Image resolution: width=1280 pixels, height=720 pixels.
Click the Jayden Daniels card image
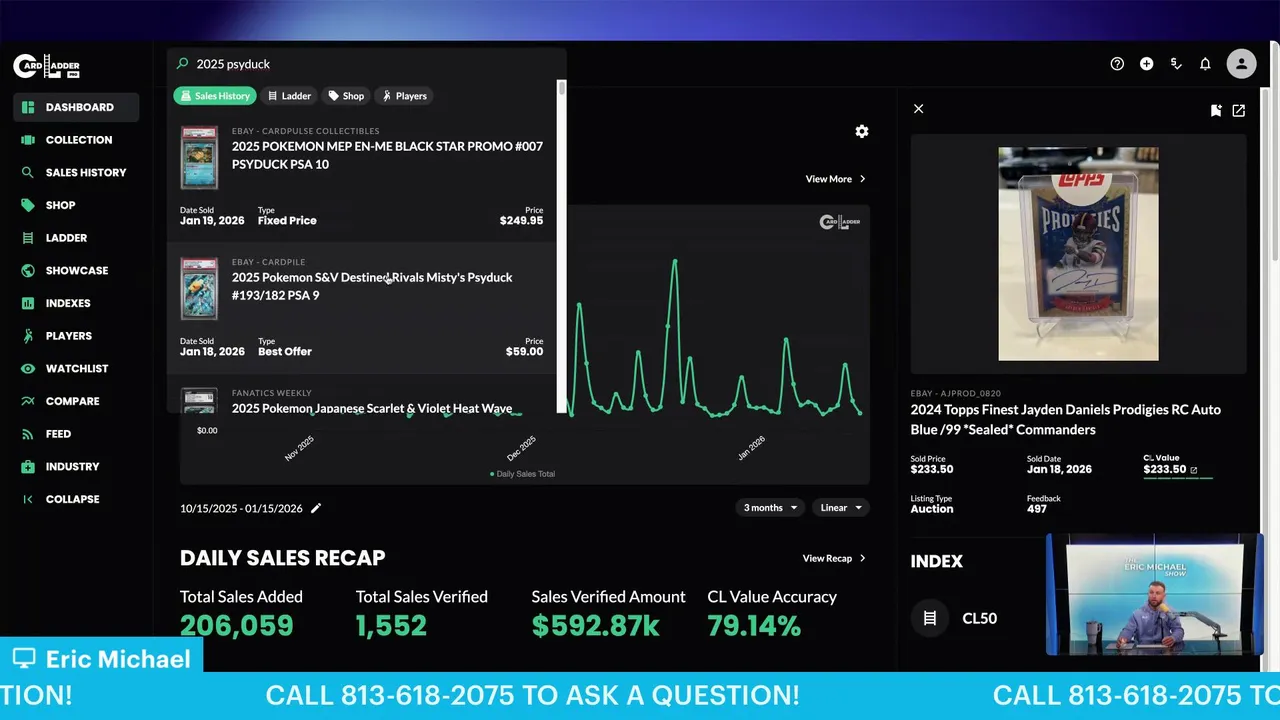click(1078, 254)
